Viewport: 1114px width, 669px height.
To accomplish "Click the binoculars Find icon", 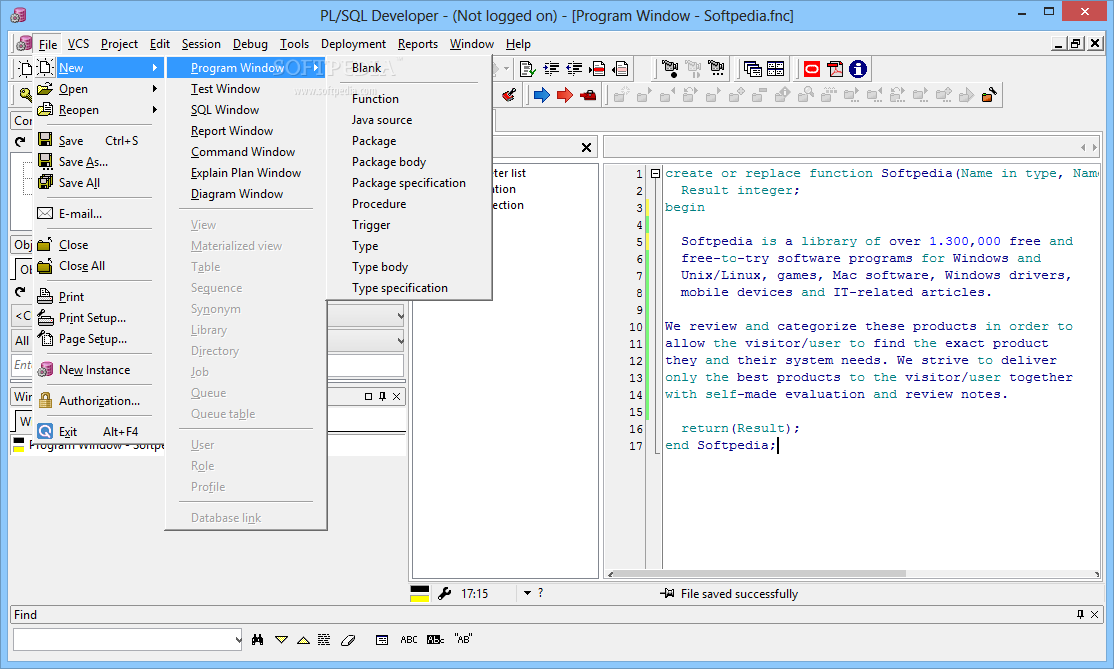I will coord(257,640).
